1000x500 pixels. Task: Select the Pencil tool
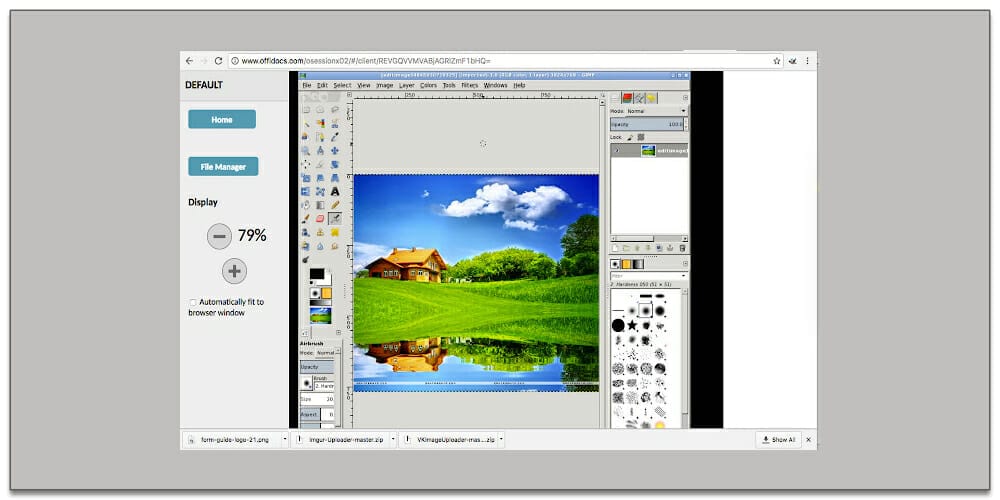[335, 205]
